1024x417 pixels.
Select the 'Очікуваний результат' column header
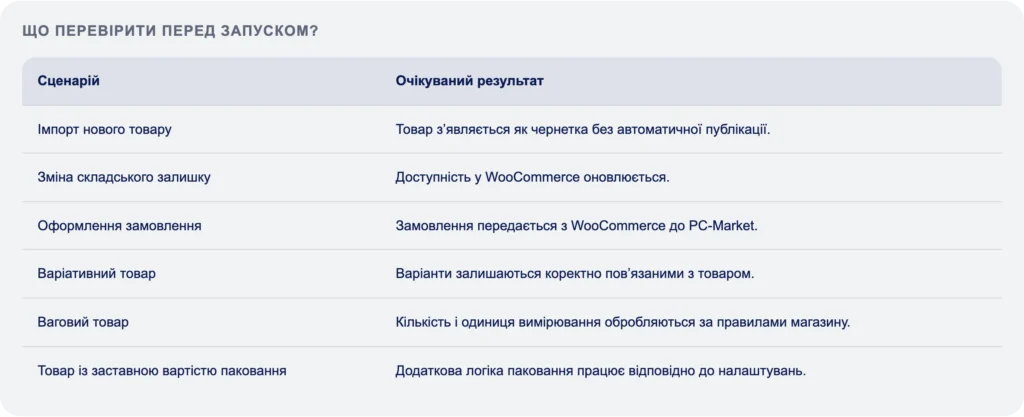[x=470, y=82]
